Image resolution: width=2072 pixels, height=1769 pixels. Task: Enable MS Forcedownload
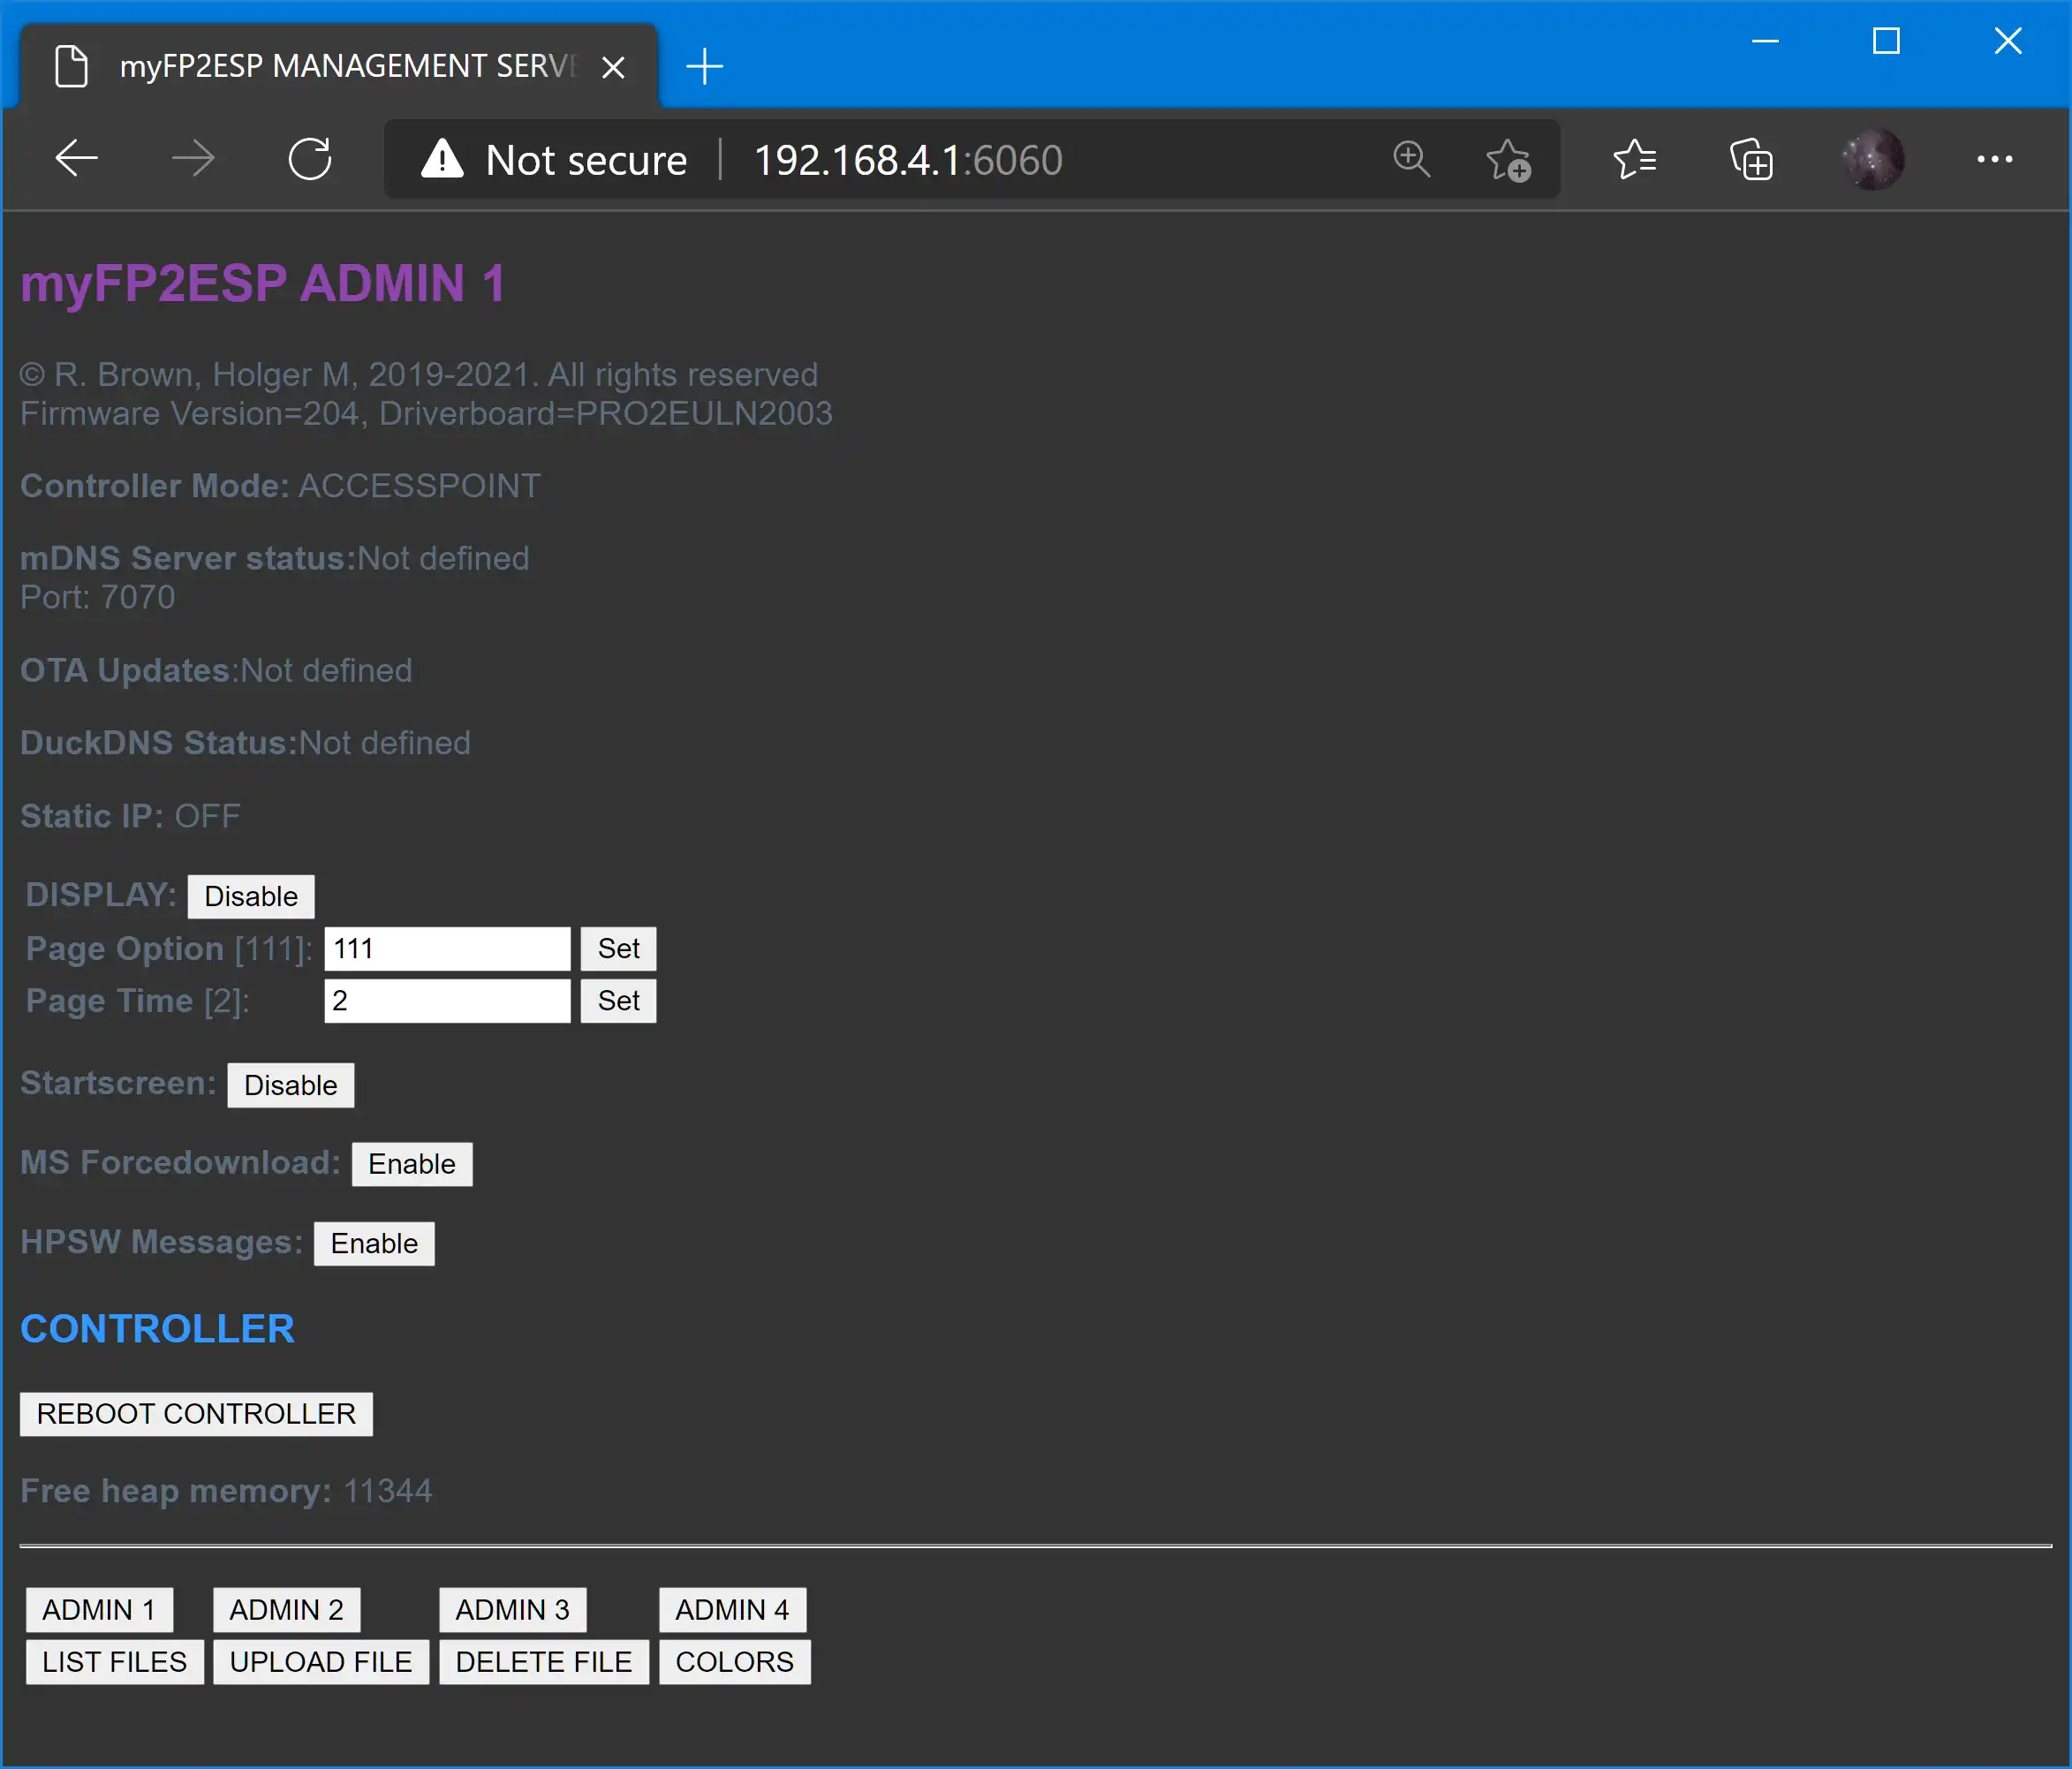click(411, 1164)
